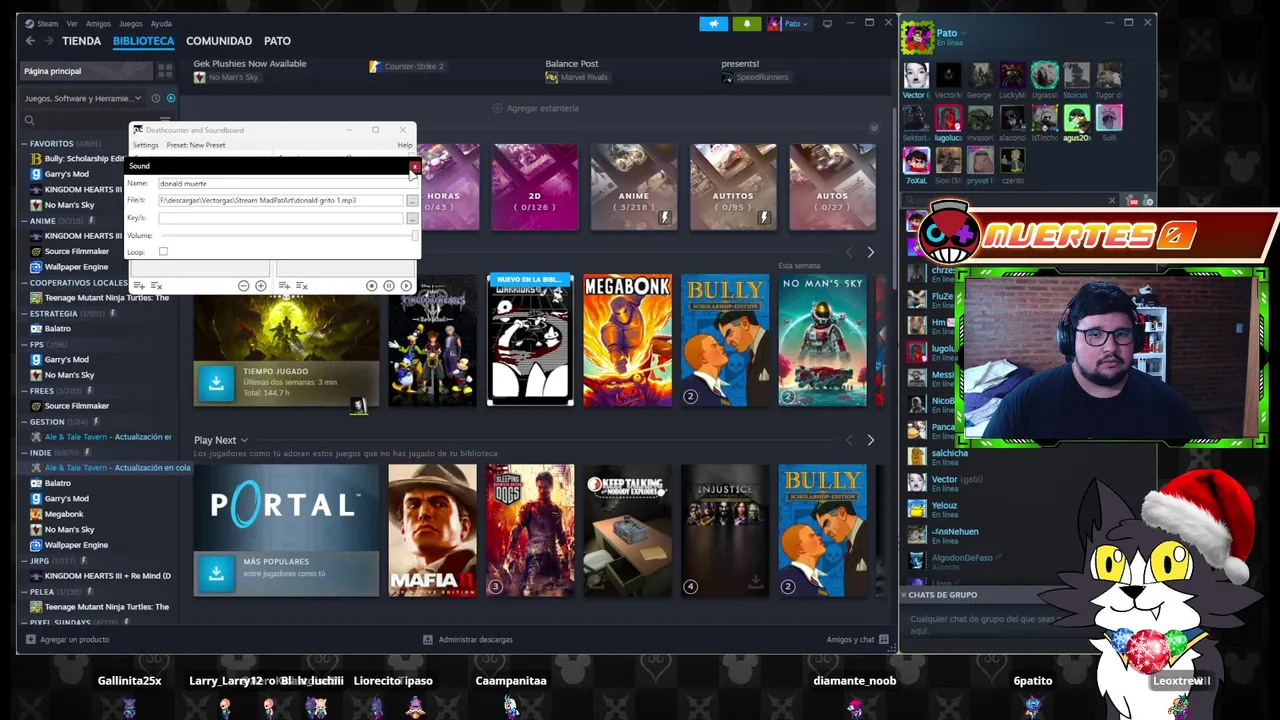Open Vector's avatar in friends panel
The width and height of the screenshot is (1280, 720).
click(916, 76)
